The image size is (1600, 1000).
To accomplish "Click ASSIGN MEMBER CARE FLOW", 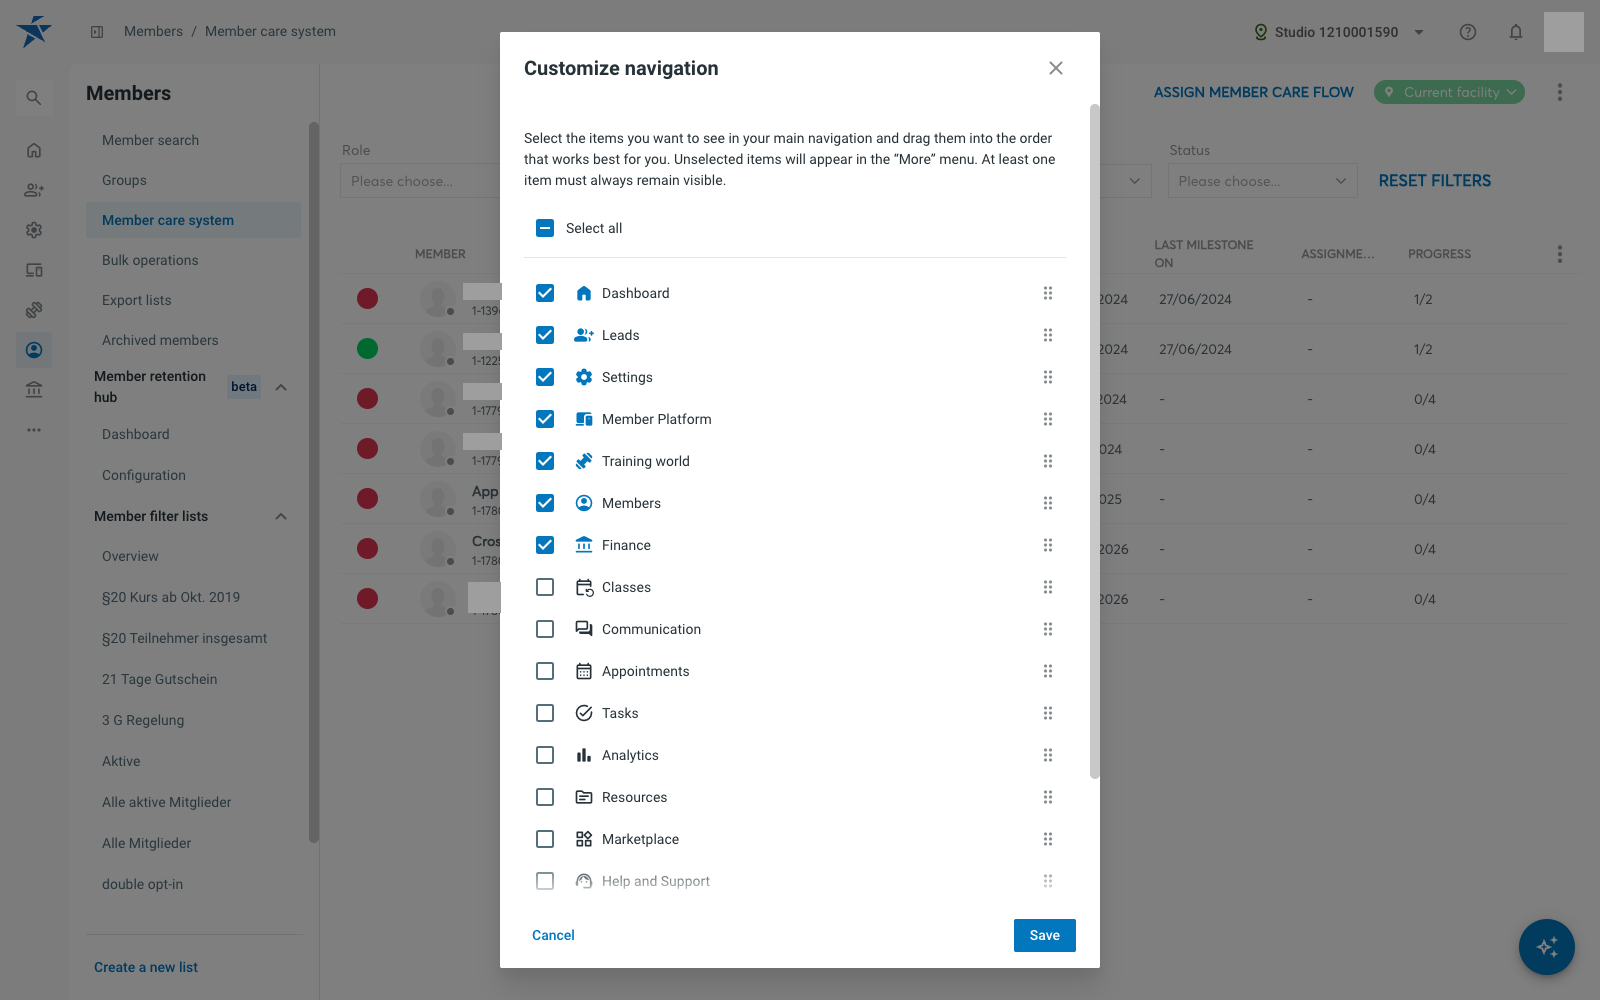I will tap(1253, 92).
